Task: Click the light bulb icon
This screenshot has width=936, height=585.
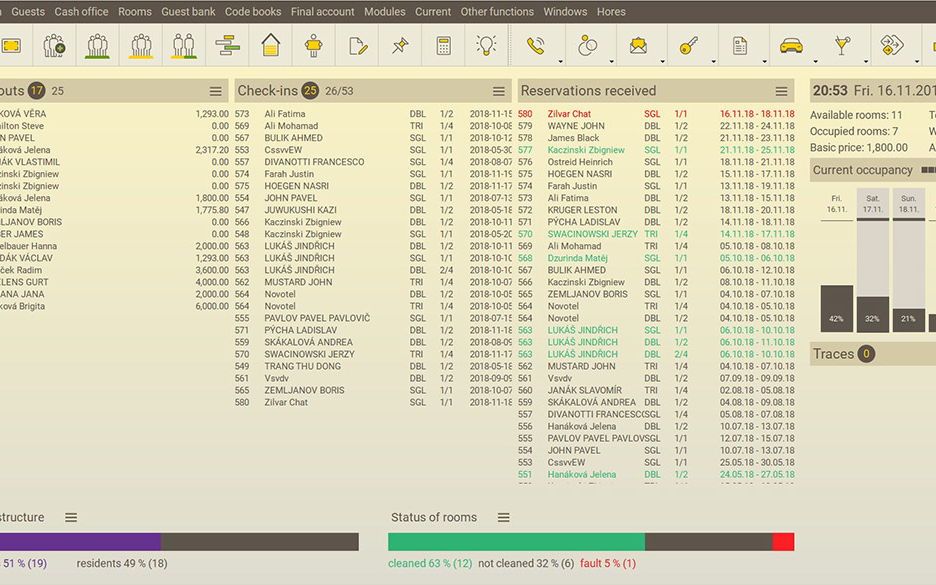Action: pyautogui.click(x=486, y=46)
